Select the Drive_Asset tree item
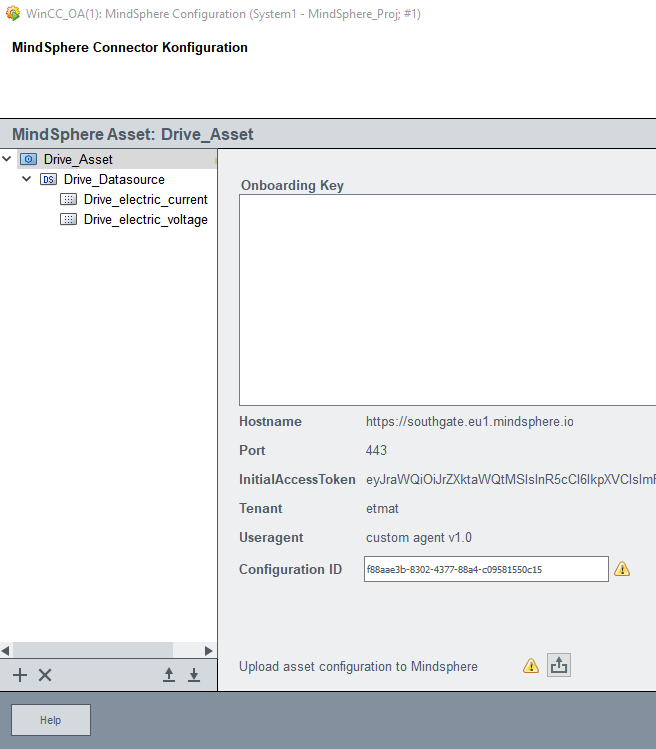 click(78, 159)
